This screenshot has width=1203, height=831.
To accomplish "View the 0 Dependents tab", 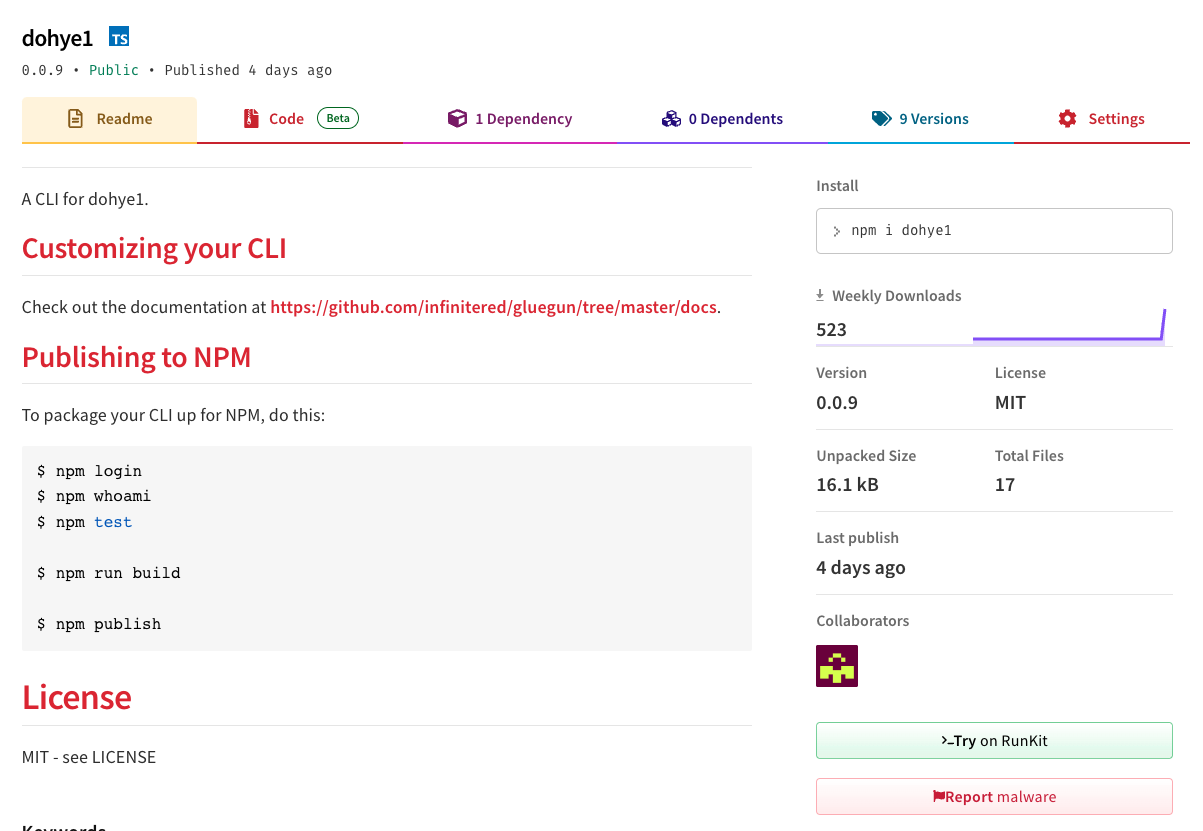I will click(x=722, y=119).
